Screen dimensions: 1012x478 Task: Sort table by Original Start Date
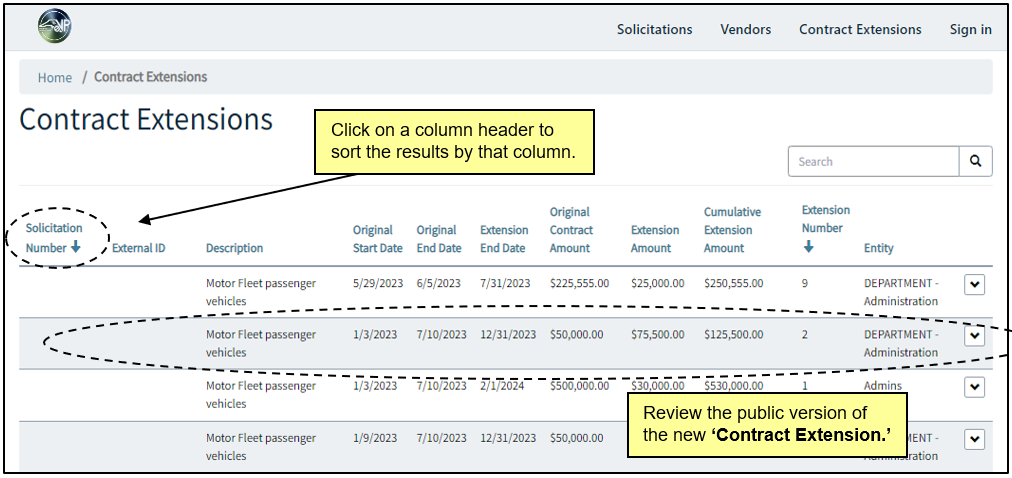(x=377, y=239)
